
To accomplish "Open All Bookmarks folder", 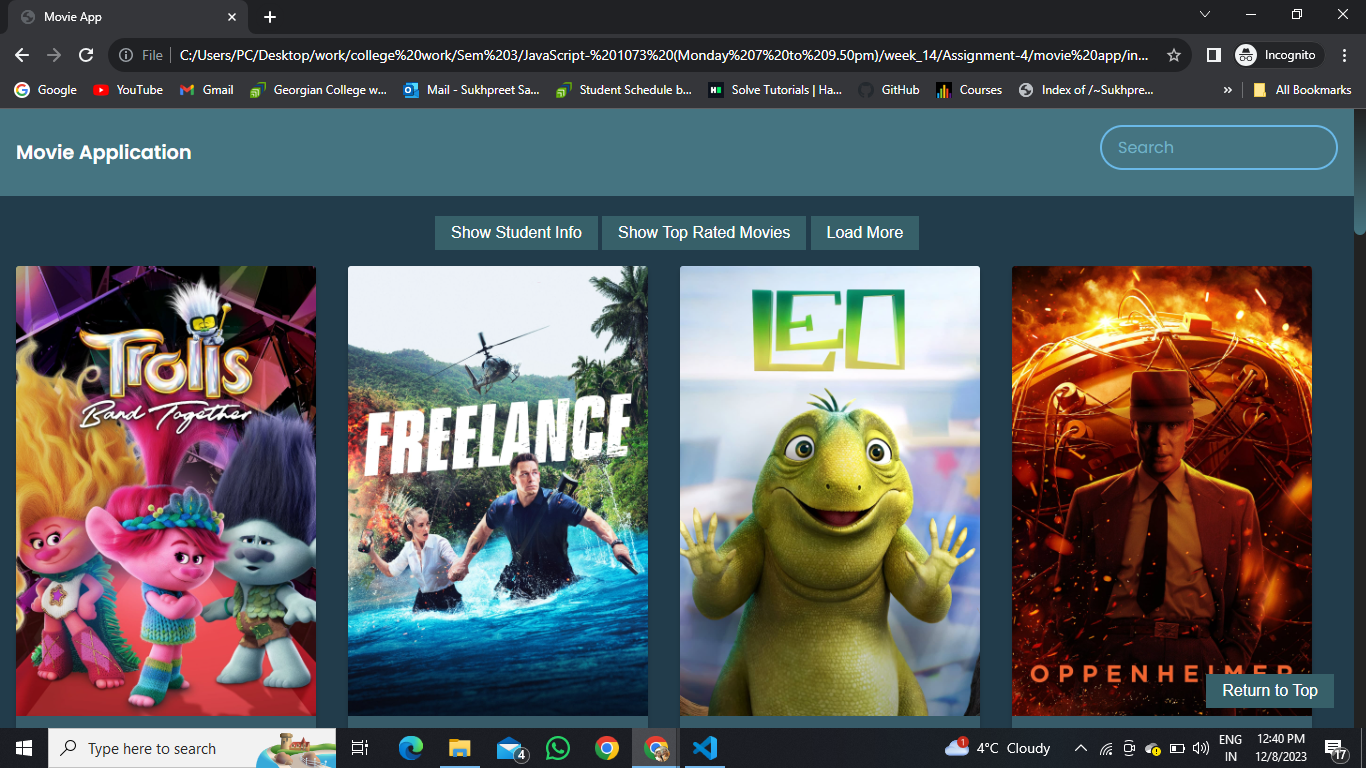I will coord(1302,90).
